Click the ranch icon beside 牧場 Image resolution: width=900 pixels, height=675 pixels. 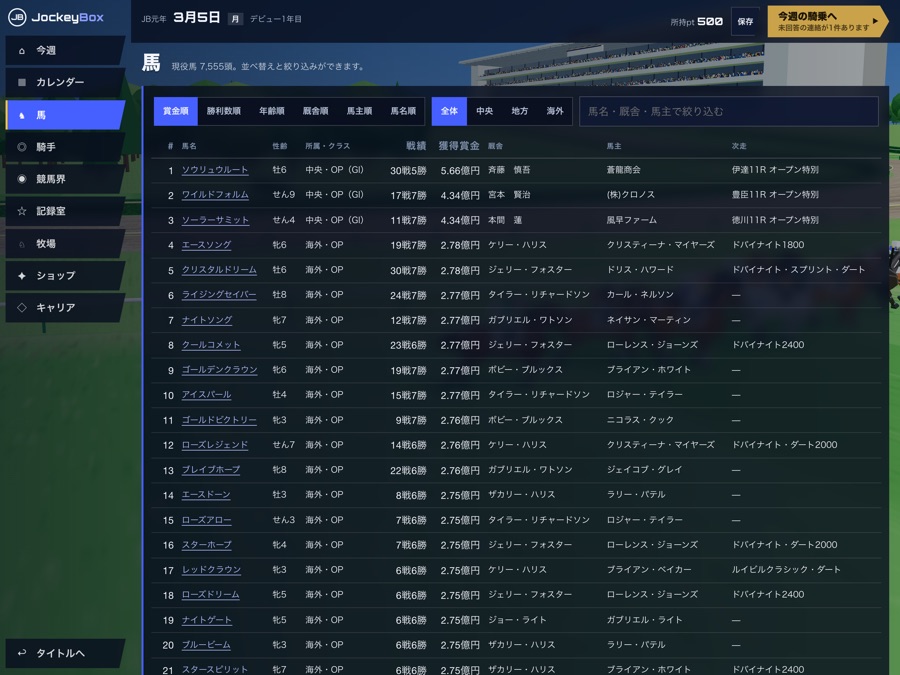[22, 243]
